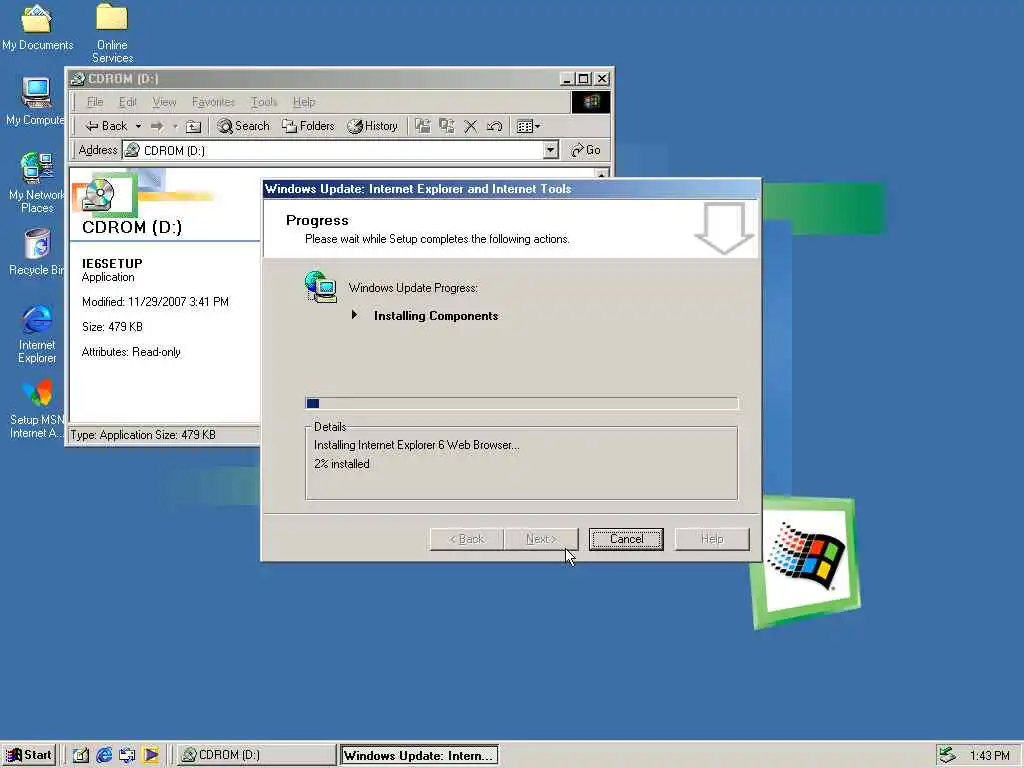The width and height of the screenshot is (1024, 768).
Task: Toggle the Folders pane in CDROM window
Action: (x=308, y=126)
